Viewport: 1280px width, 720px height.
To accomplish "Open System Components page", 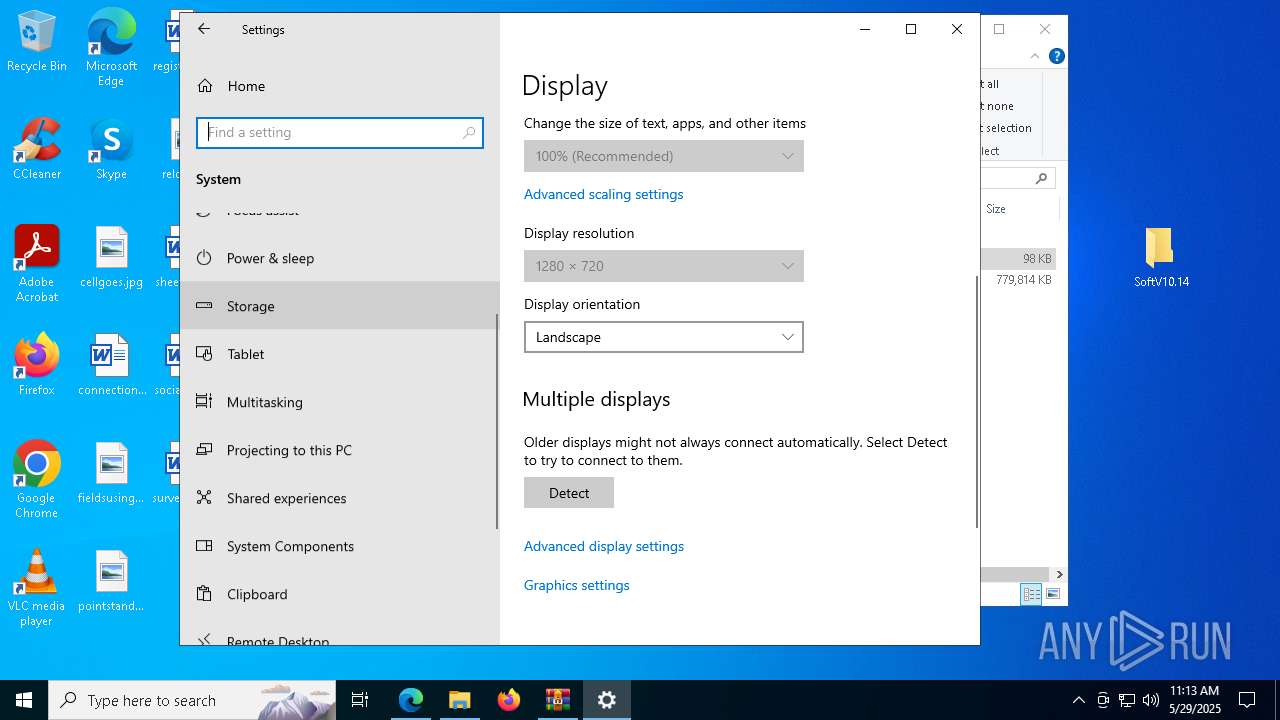I will (290, 546).
